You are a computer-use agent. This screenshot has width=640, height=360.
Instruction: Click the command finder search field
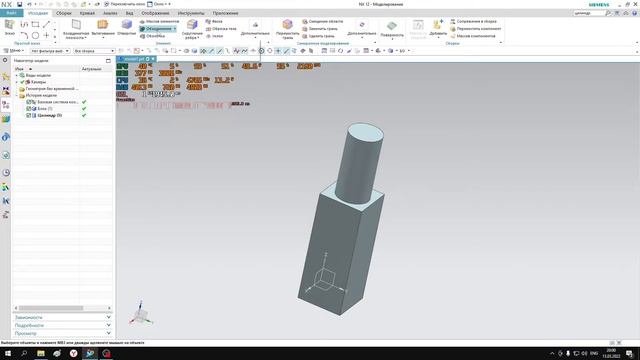(x=588, y=13)
